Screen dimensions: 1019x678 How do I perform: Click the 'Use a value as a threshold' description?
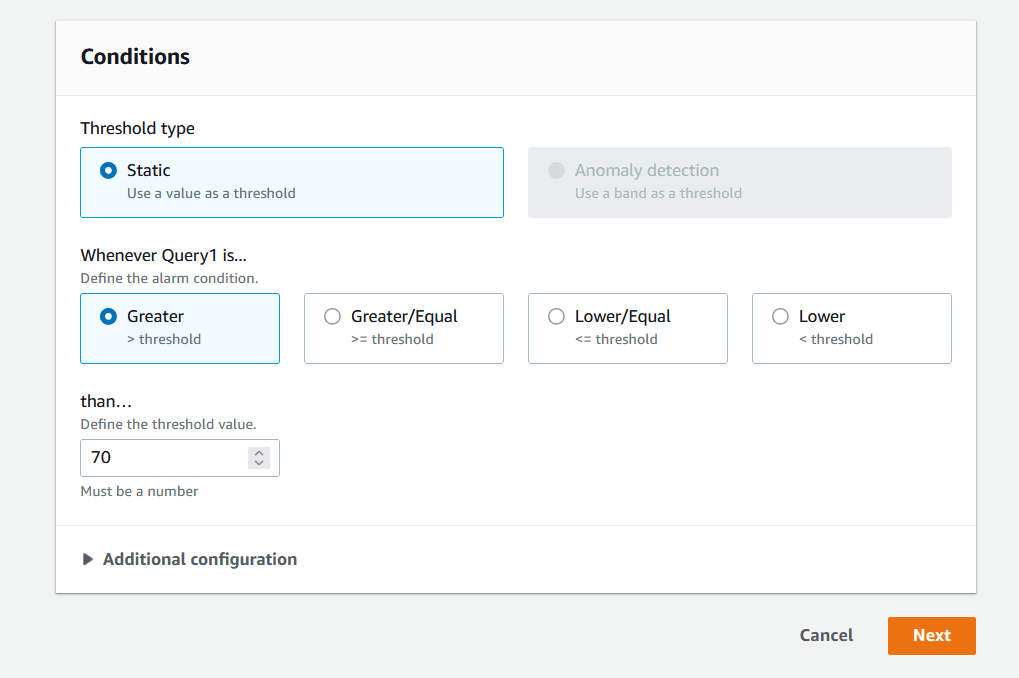[x=211, y=194]
